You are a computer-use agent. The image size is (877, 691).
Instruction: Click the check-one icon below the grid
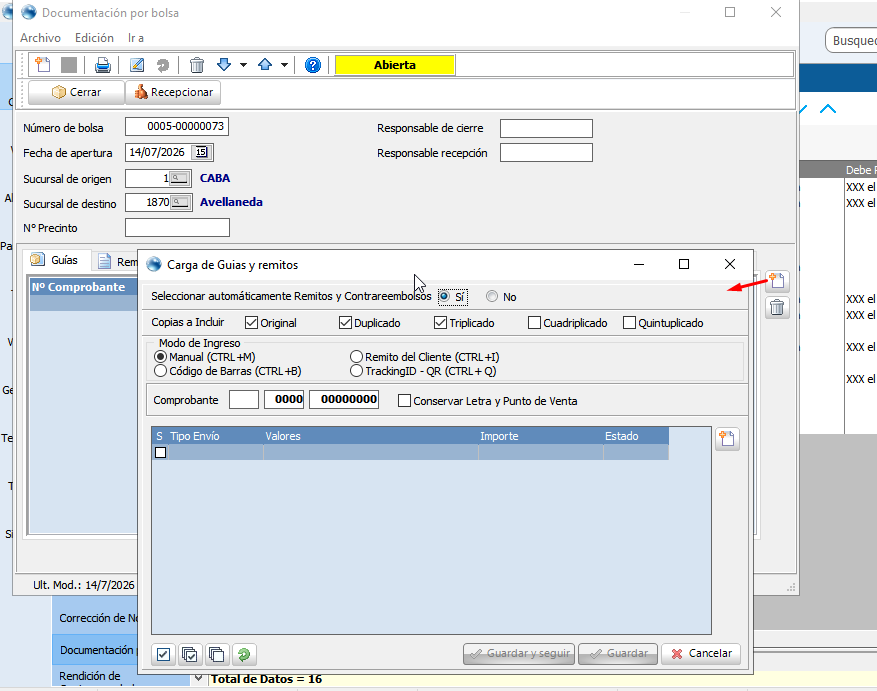click(x=163, y=654)
